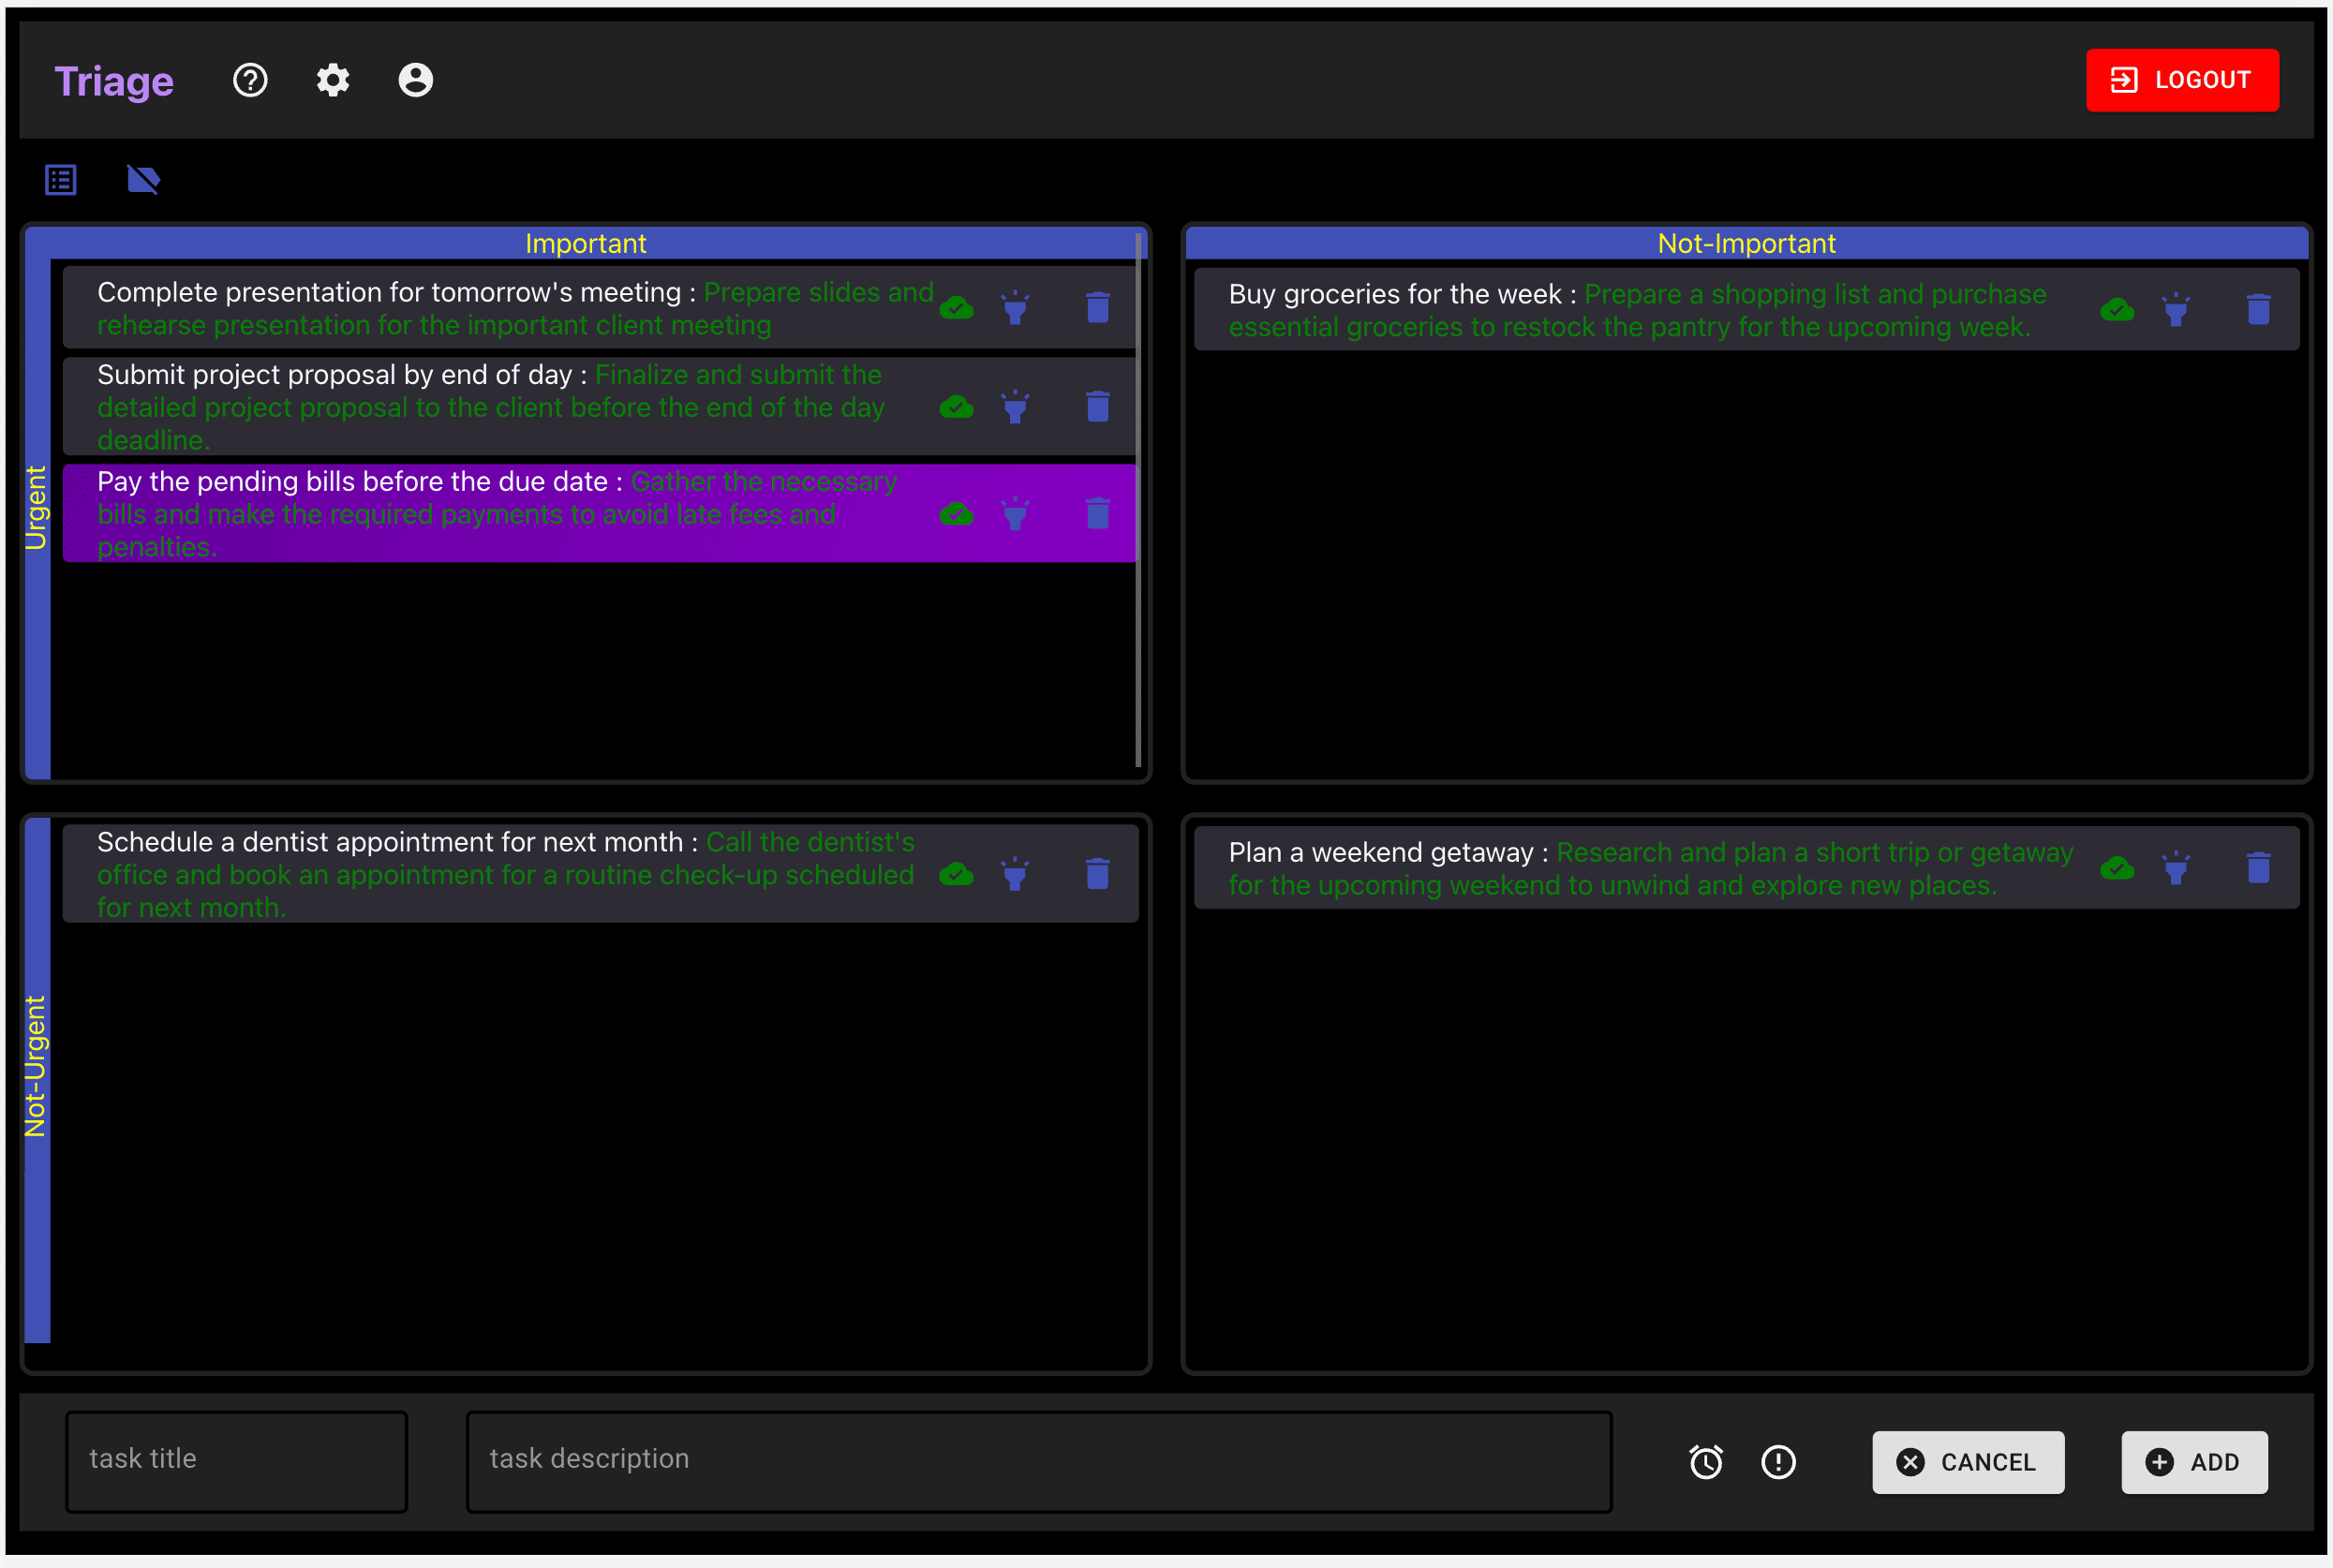The width and height of the screenshot is (2333, 1568).
Task: Highlight 'Schedule a dentist appointment' task
Action: [x=1015, y=875]
